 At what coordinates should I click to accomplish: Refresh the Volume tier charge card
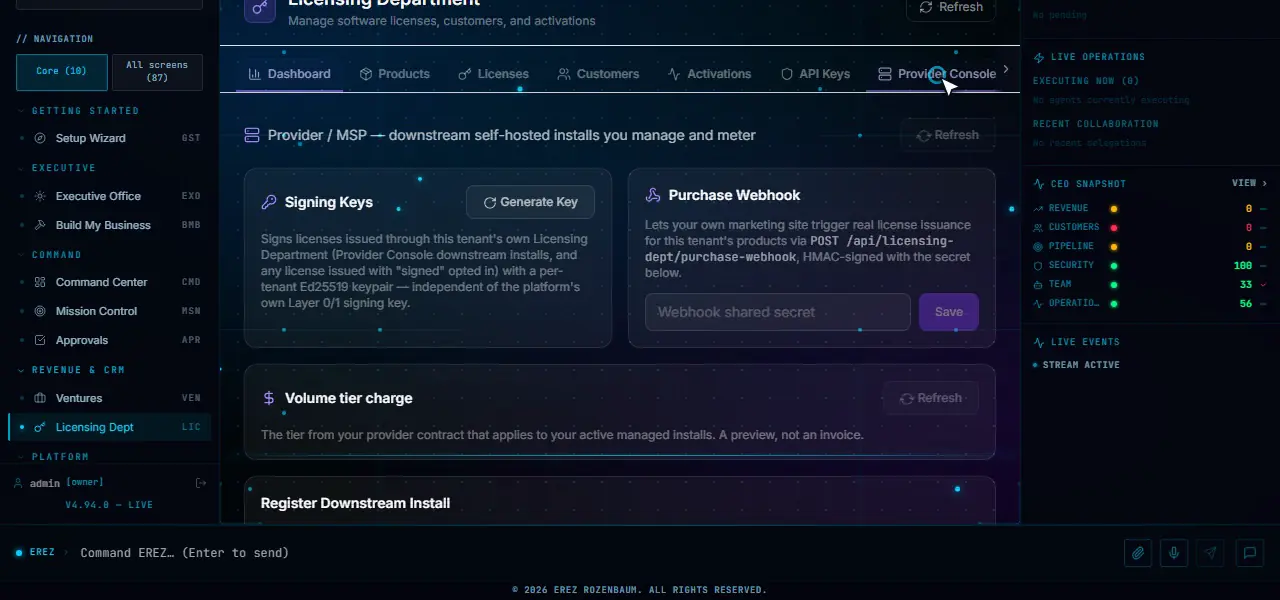point(930,398)
